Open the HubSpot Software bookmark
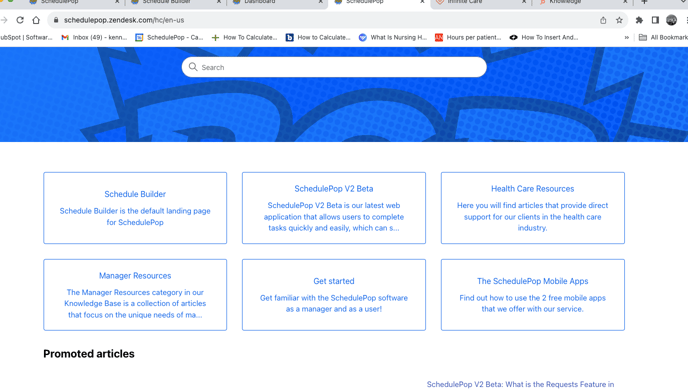The height and width of the screenshot is (390, 688). coord(26,38)
